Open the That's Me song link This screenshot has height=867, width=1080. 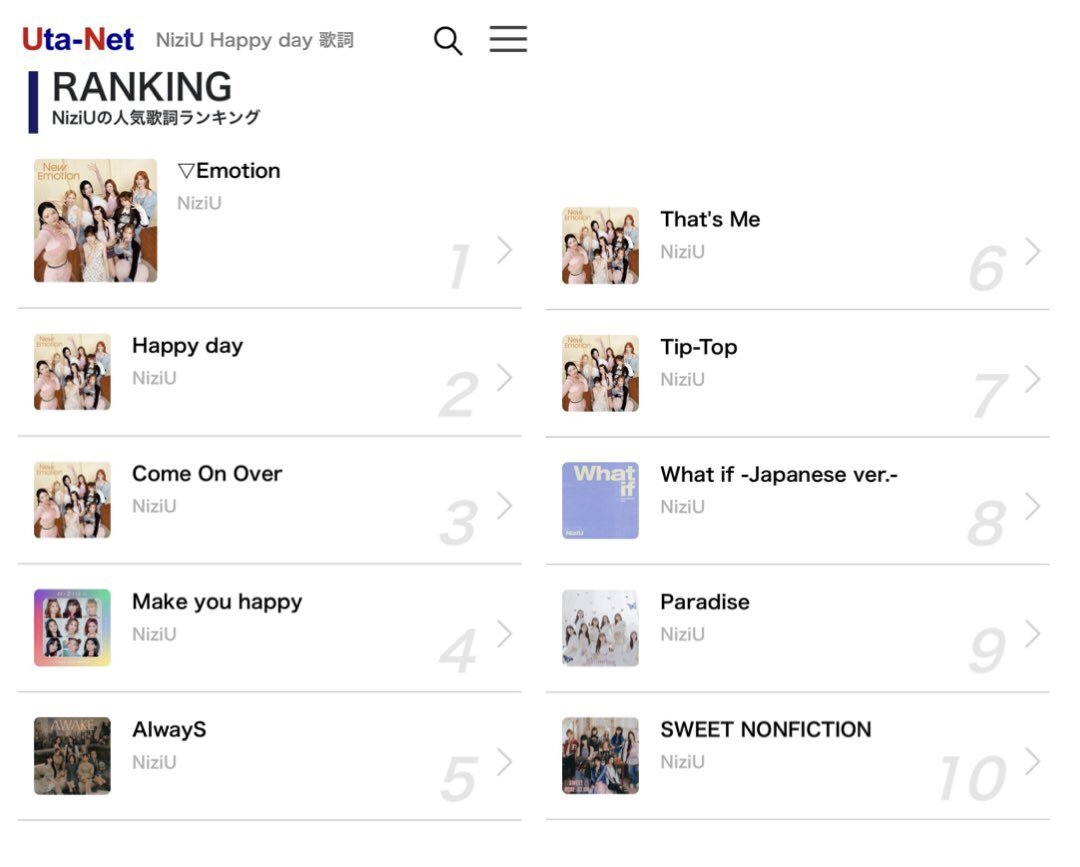tap(710, 220)
